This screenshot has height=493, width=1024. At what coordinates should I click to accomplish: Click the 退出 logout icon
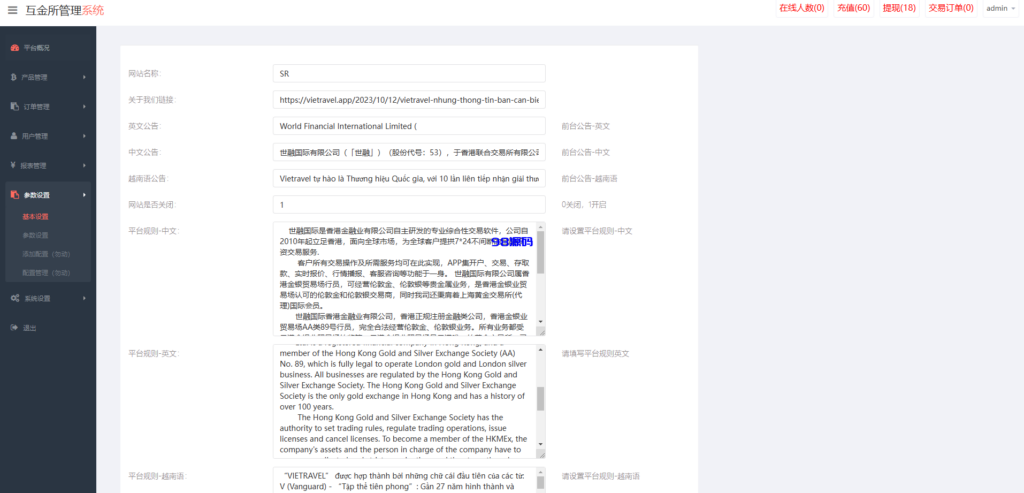(14, 327)
